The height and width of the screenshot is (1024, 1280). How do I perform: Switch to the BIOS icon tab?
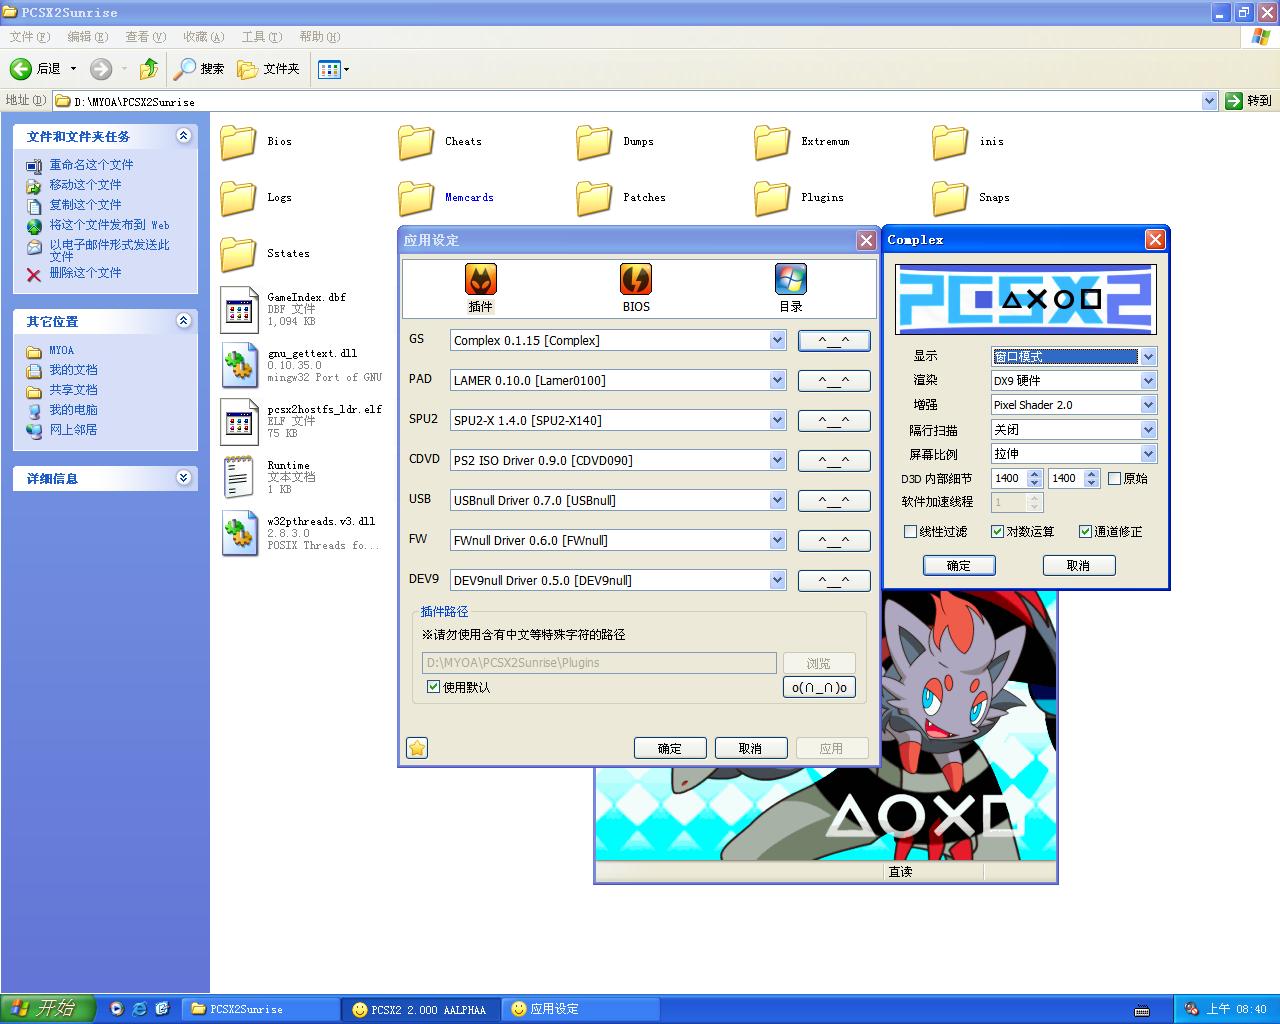pos(636,287)
